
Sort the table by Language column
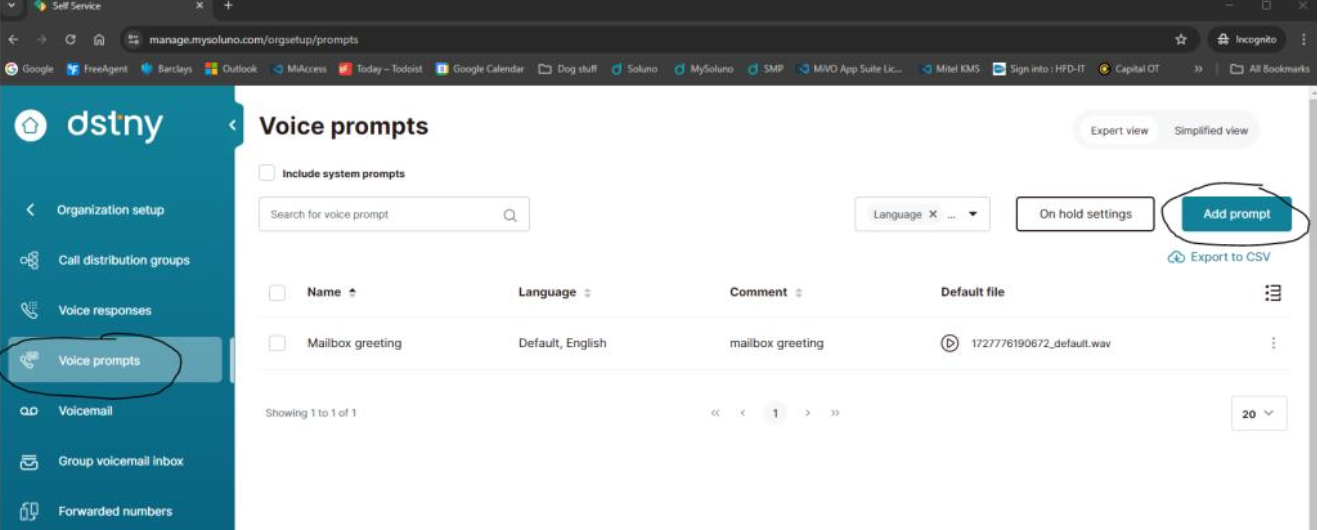pyautogui.click(x=554, y=292)
